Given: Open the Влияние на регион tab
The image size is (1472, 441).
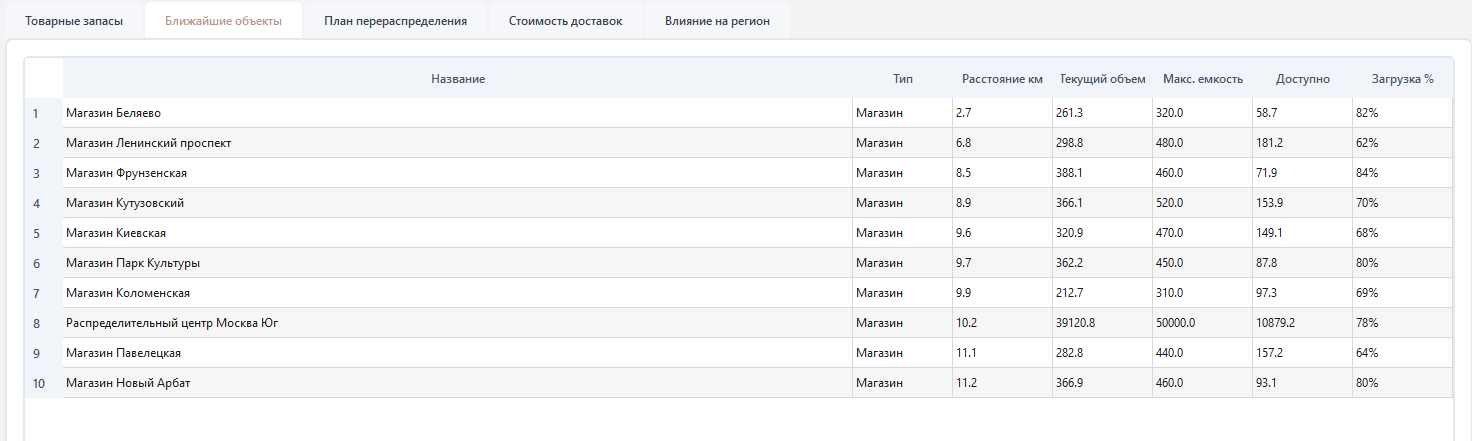Looking at the screenshot, I should coord(717,21).
